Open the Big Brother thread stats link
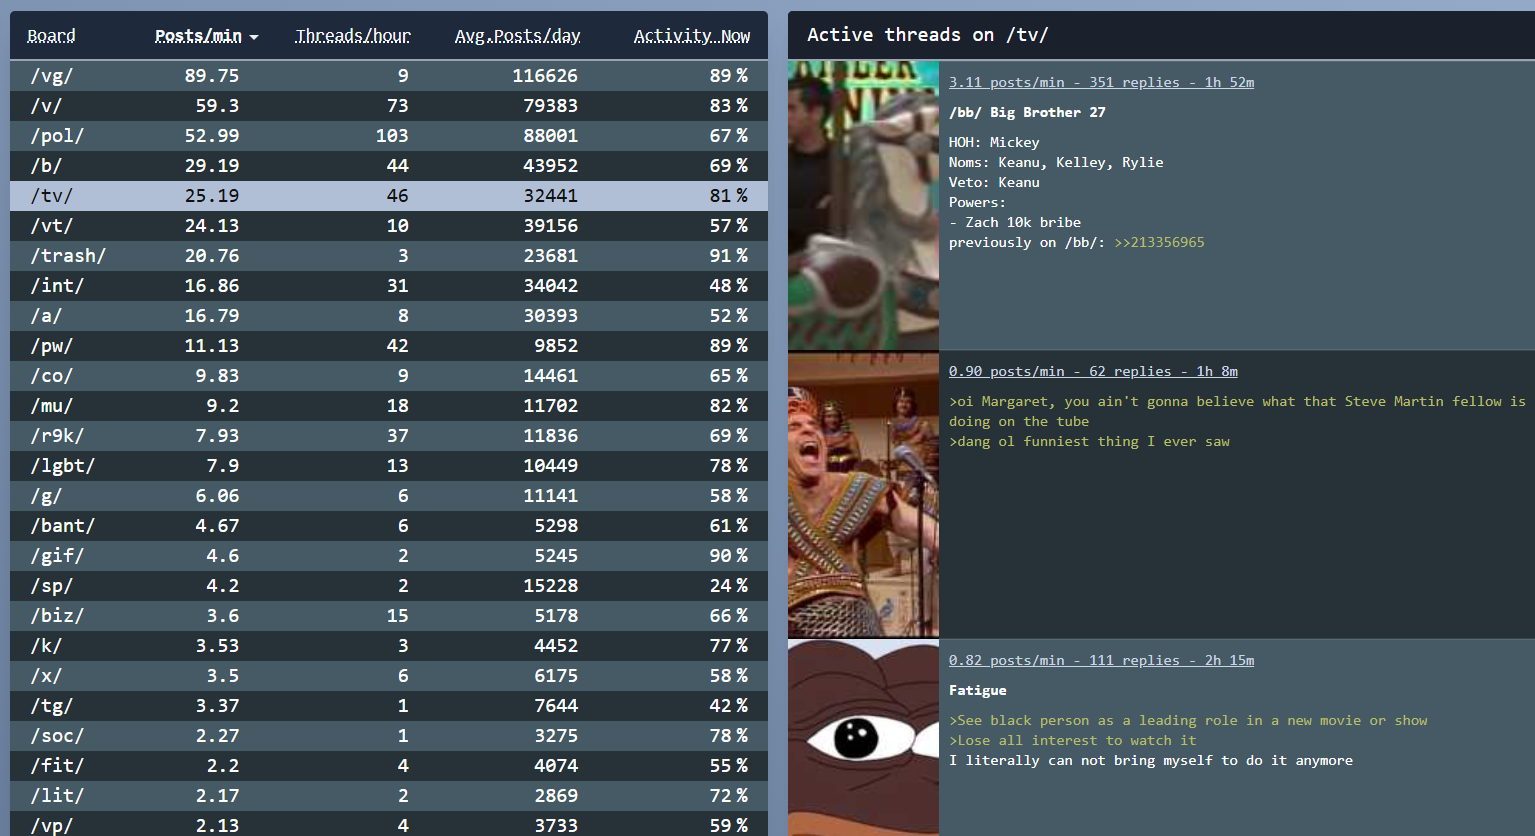 pos(1101,82)
